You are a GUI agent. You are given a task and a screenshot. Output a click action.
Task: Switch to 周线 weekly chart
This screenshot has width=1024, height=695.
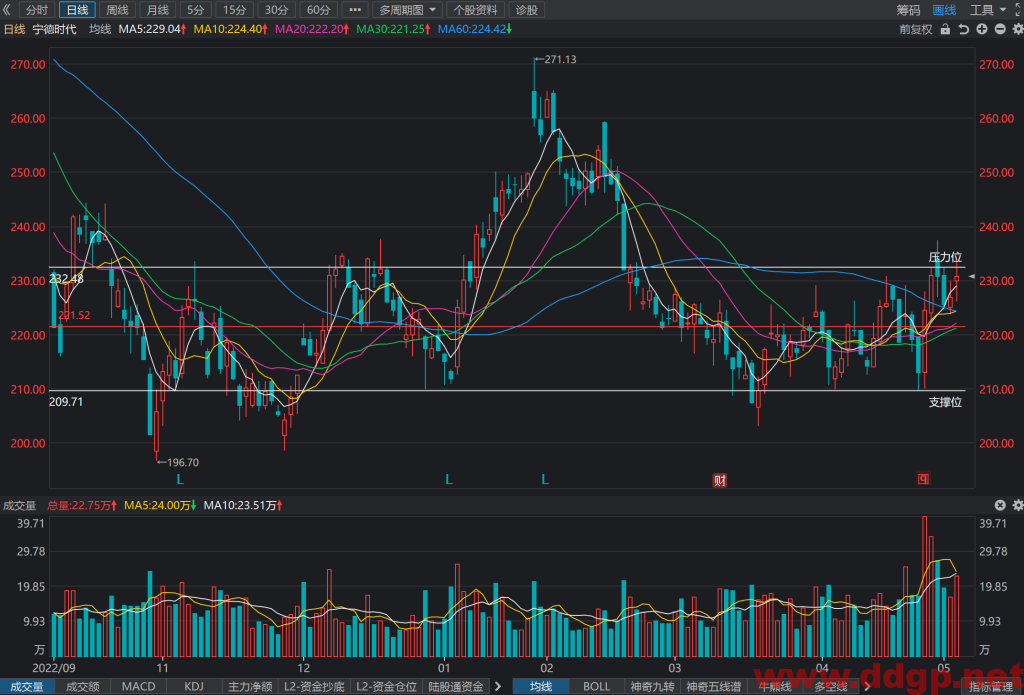pos(118,10)
